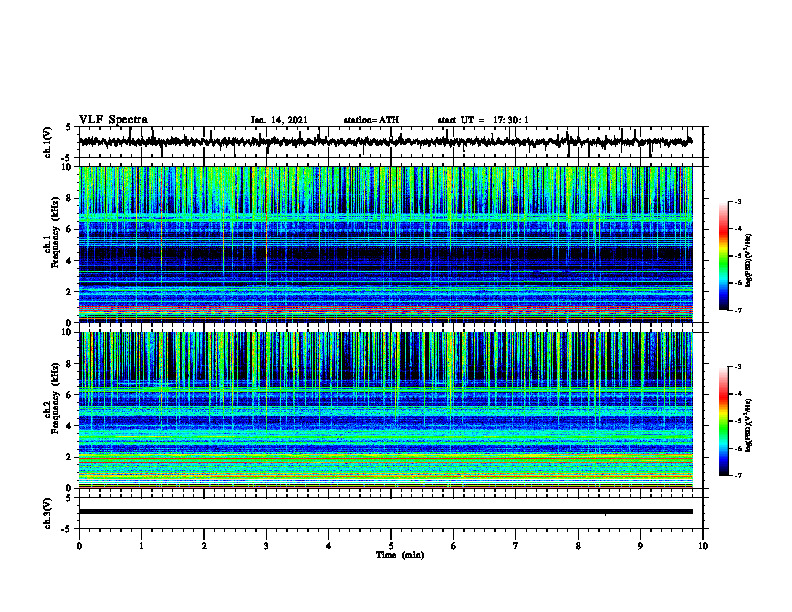Screen dimensions: 792x612
Task: Select the date text "Jan. 14, 2021"
Action: pyautogui.click(x=279, y=120)
